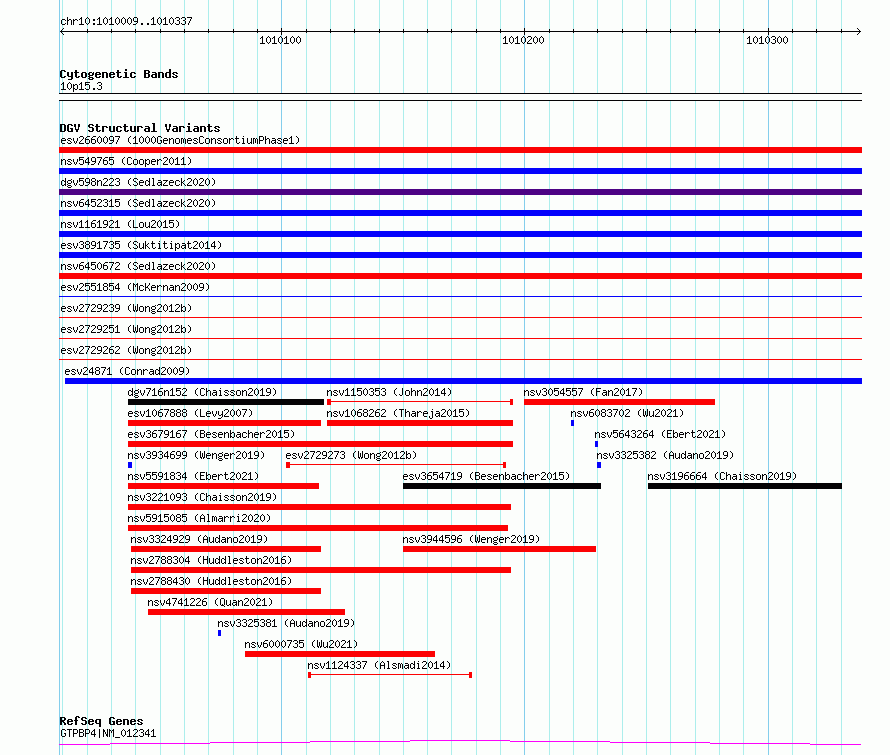The image size is (890, 755).
Task: Select nsv1124337 Alsmadi2014 label
Action: point(379,665)
